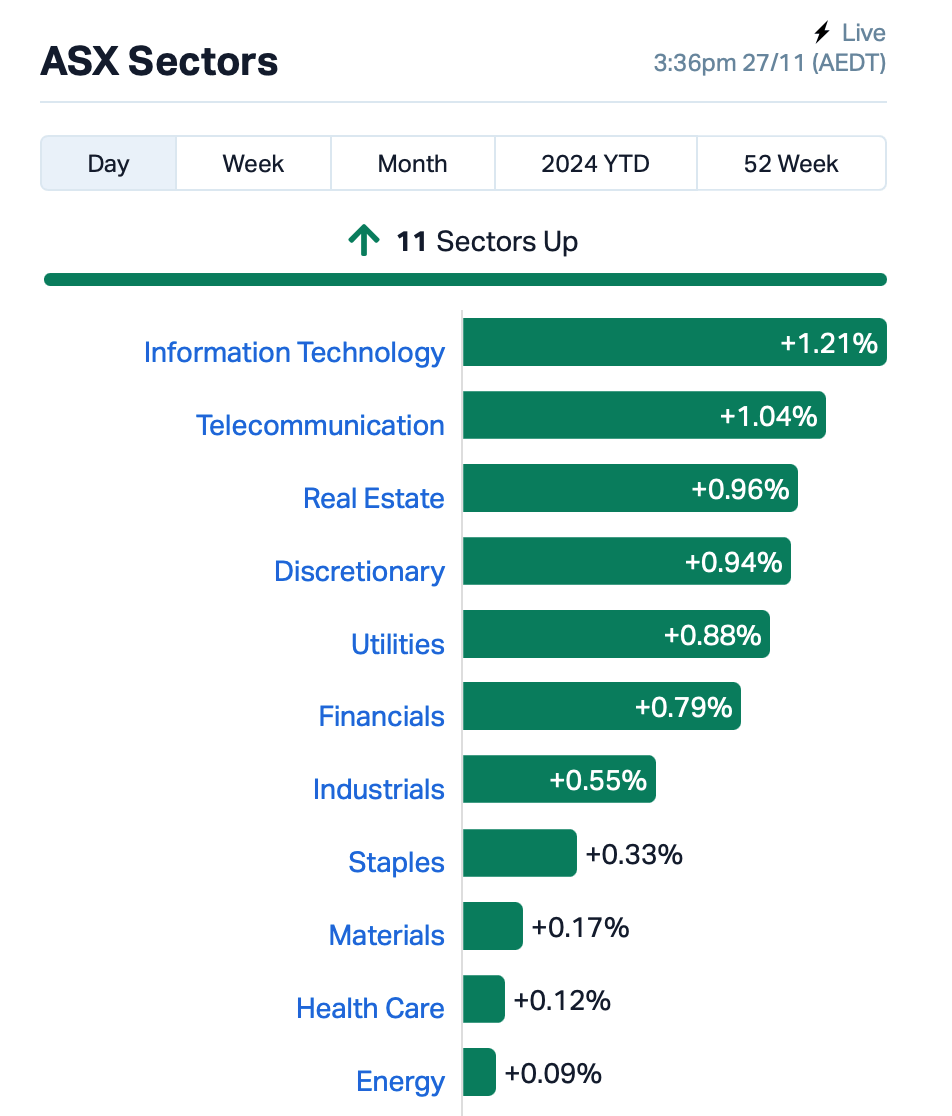The image size is (952, 1116).
Task: Open the Health Care sector link
Action: click(370, 1009)
